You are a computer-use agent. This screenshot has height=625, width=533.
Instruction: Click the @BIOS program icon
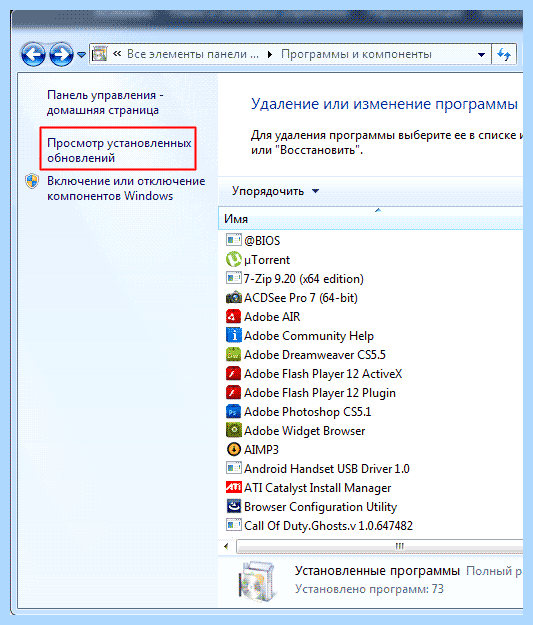click(234, 240)
